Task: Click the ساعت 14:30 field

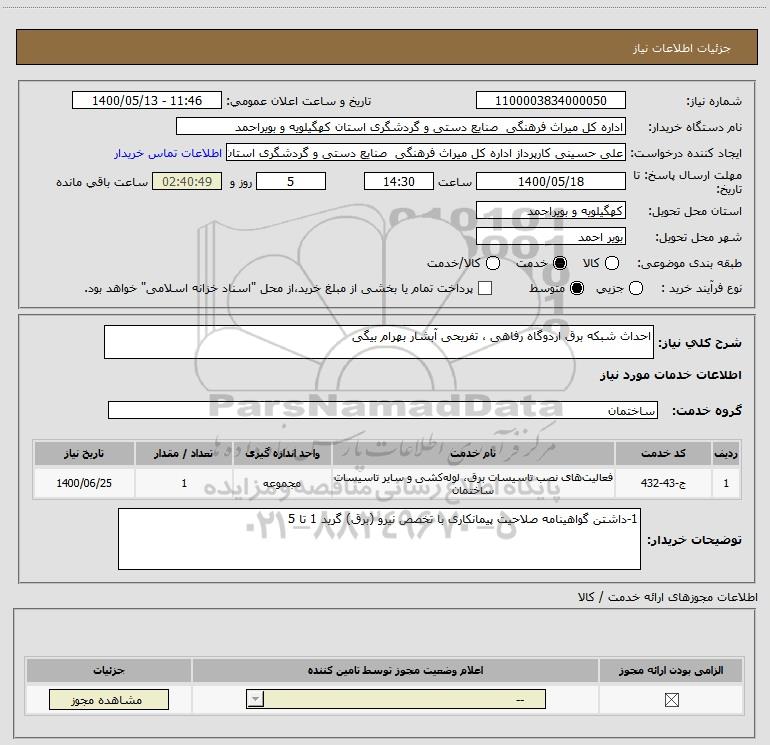Action: (x=399, y=181)
